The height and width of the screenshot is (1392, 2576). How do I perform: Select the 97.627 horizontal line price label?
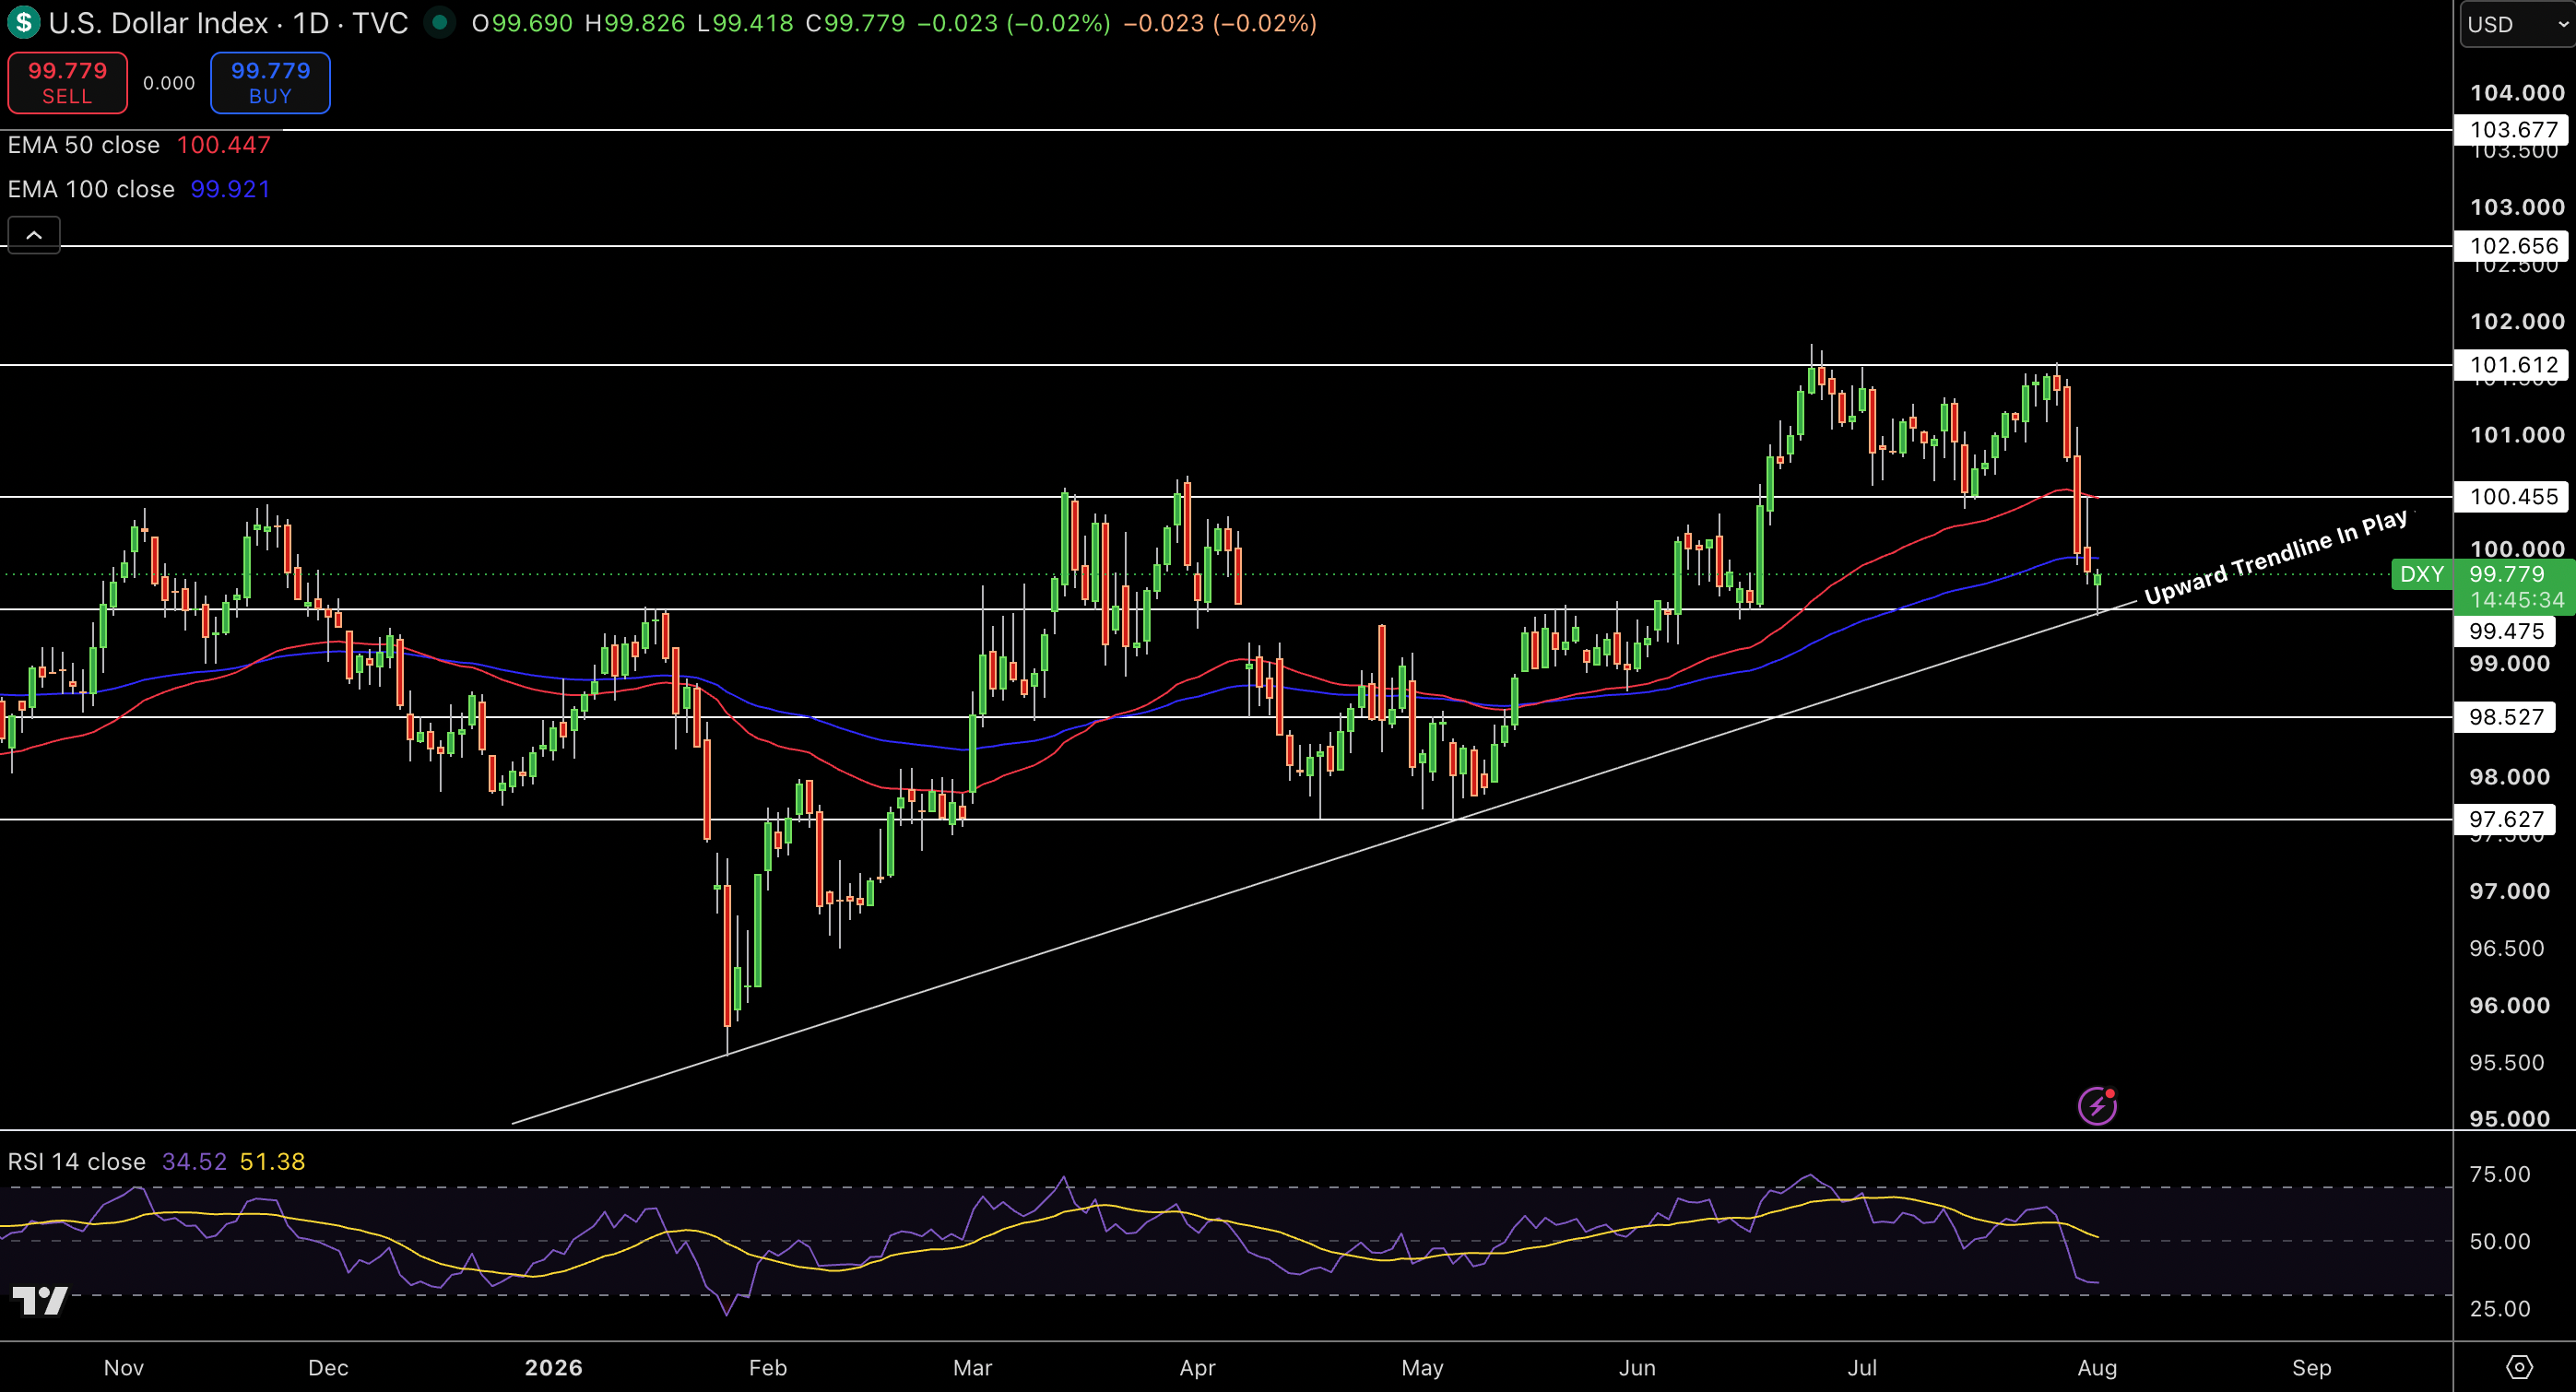click(x=2506, y=820)
